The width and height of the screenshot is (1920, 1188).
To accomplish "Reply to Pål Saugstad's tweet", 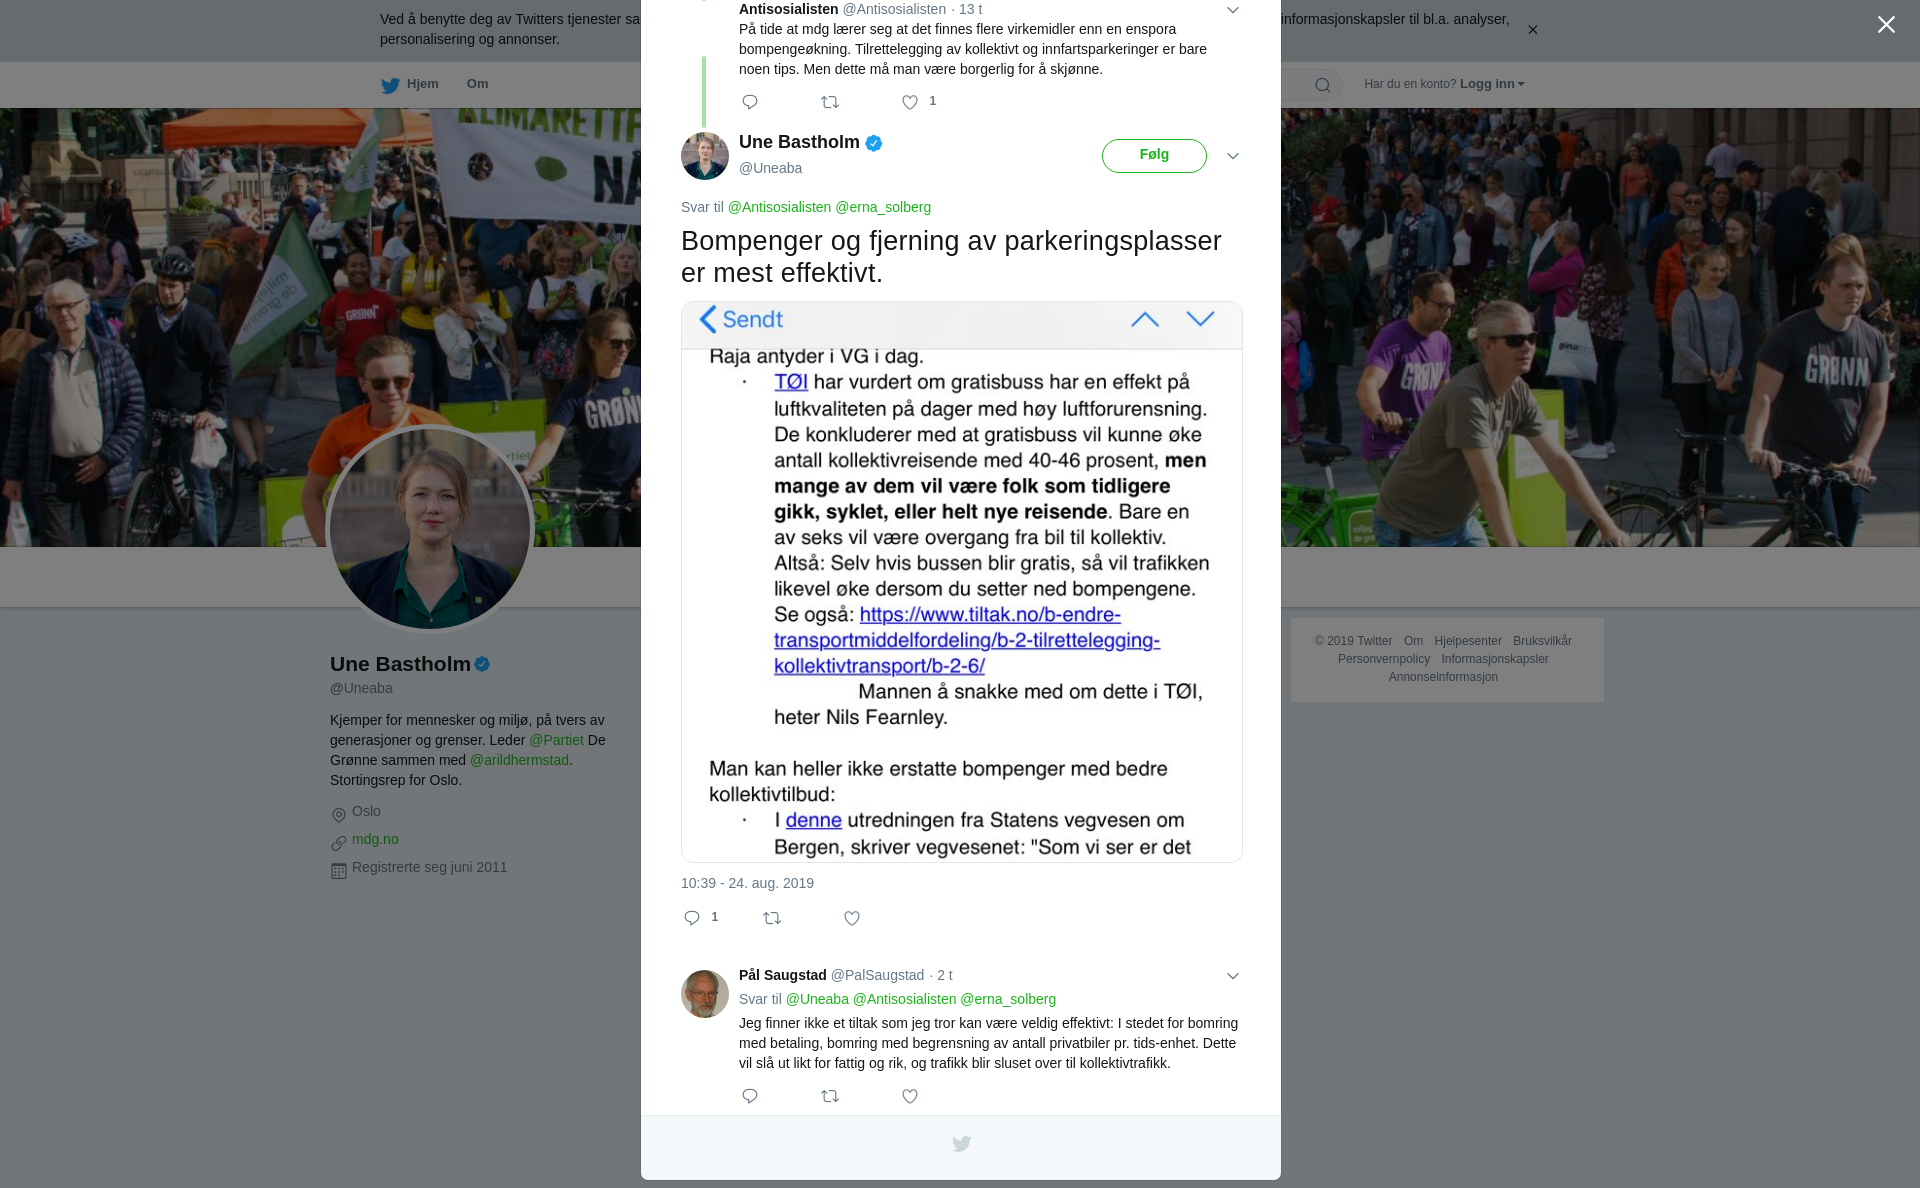I will pyautogui.click(x=750, y=1096).
